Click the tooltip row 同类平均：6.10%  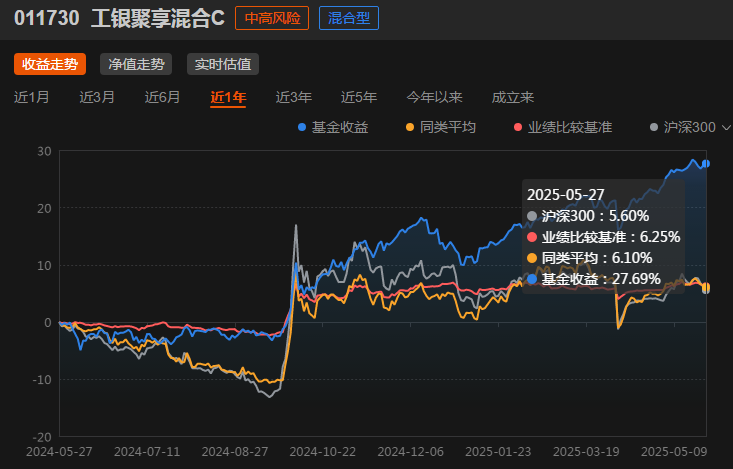(589, 258)
